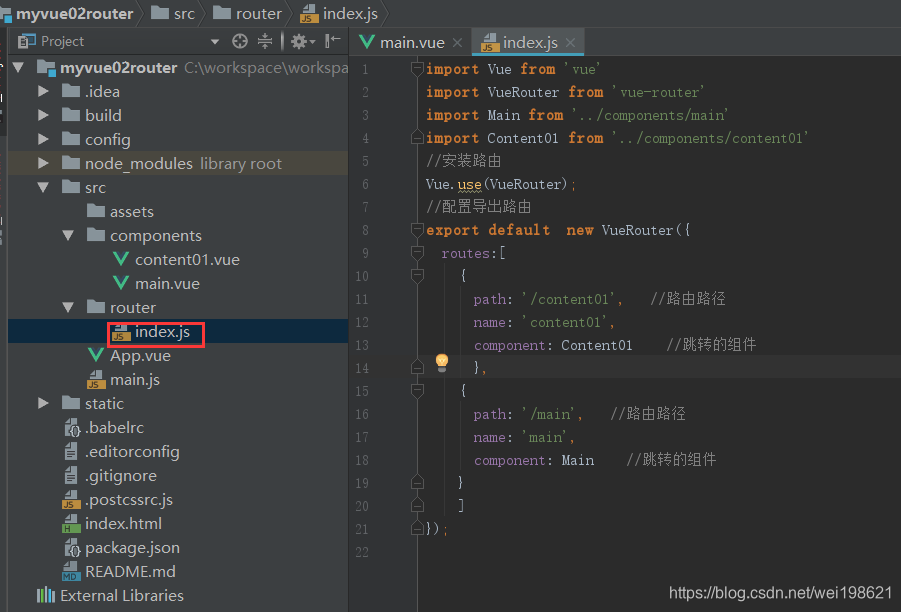Open README.md in the project tree
This screenshot has height=612, width=901.
tap(130, 572)
